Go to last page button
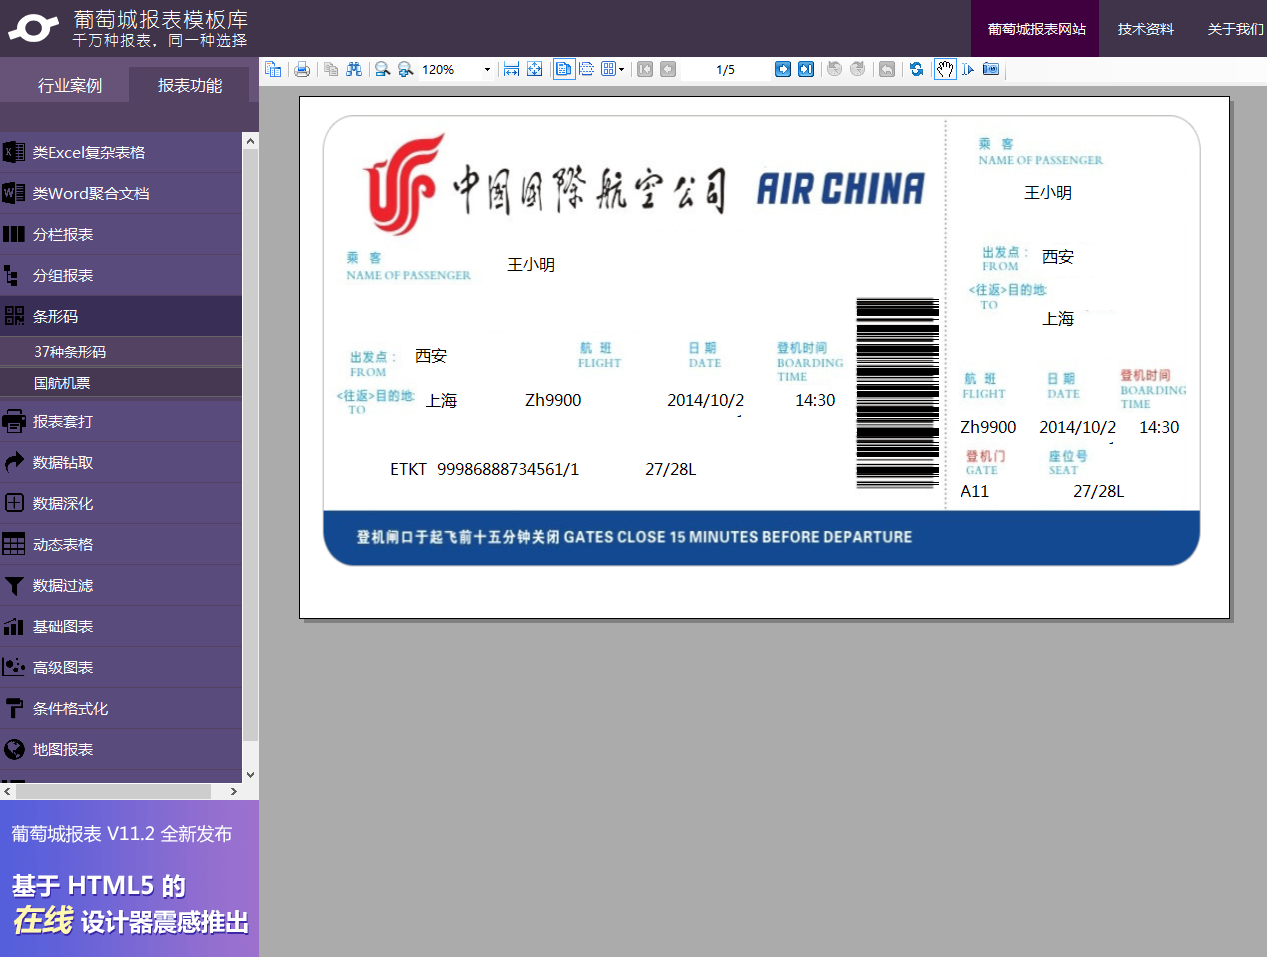Image resolution: width=1267 pixels, height=957 pixels. click(x=806, y=69)
